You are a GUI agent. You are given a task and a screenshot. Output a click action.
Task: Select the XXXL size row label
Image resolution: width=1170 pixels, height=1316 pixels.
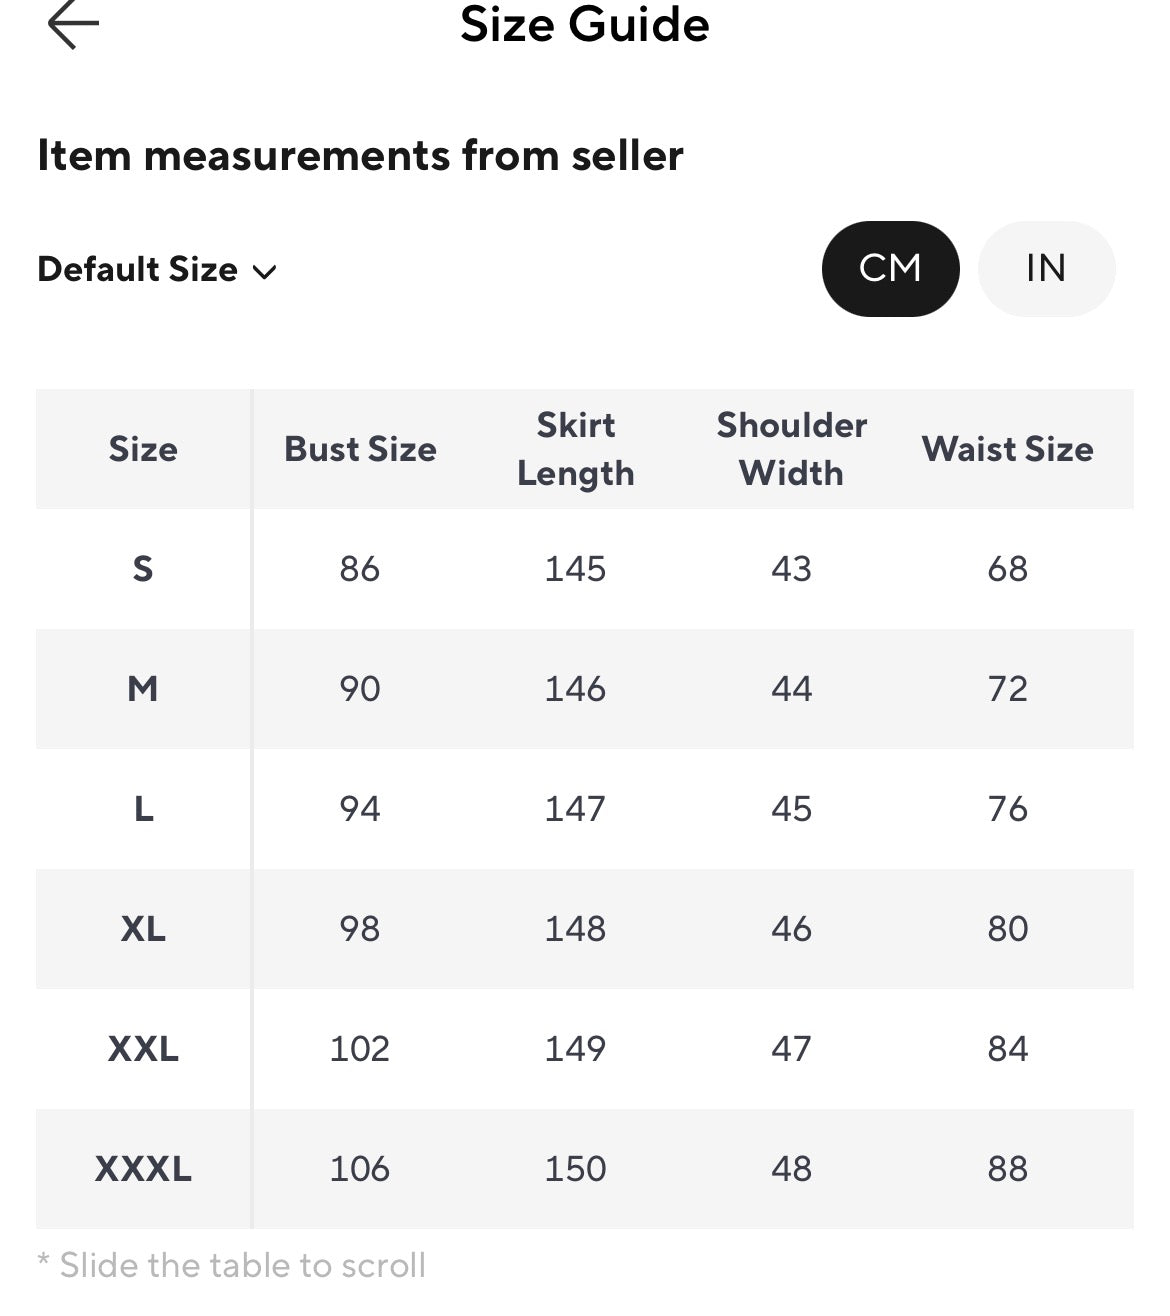pos(143,1169)
